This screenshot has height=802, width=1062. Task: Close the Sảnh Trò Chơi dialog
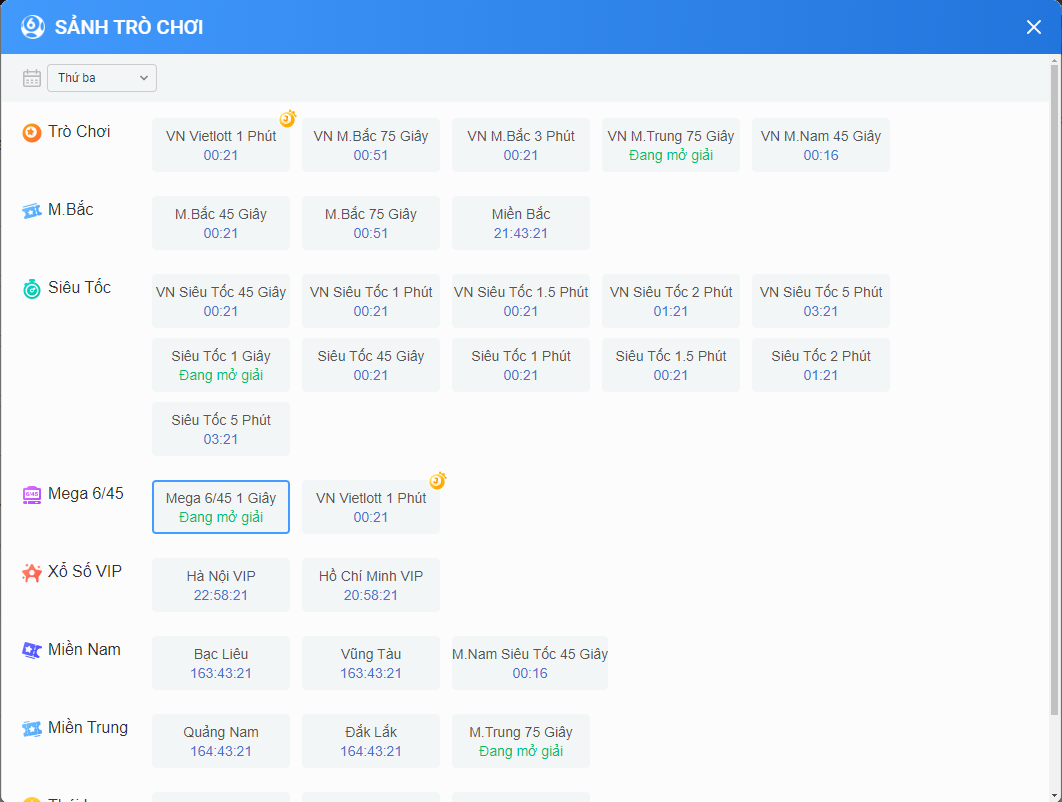[1034, 27]
